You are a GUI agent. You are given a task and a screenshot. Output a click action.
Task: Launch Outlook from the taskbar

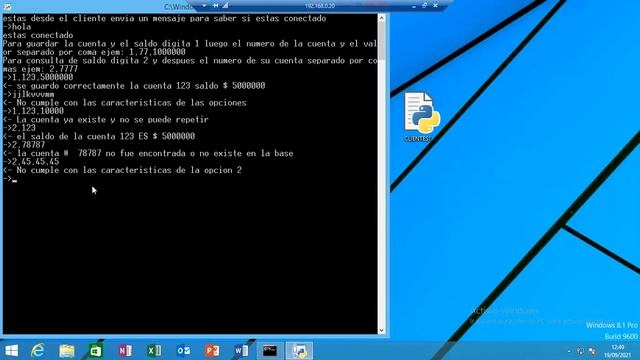point(183,351)
